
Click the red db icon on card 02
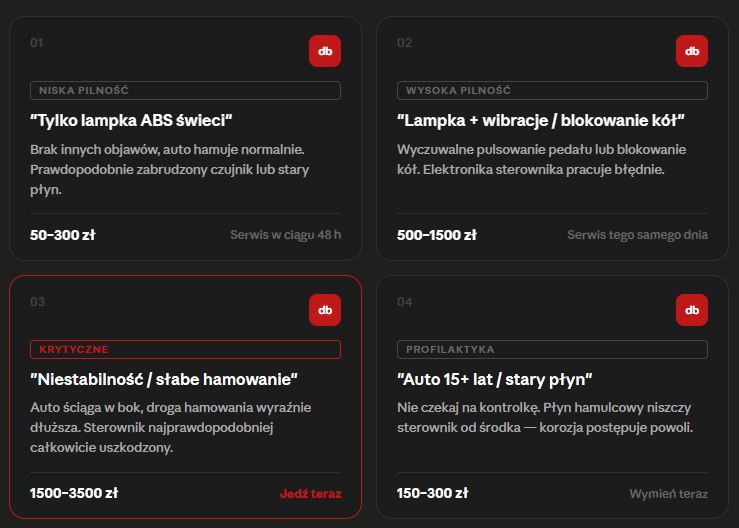point(692,51)
